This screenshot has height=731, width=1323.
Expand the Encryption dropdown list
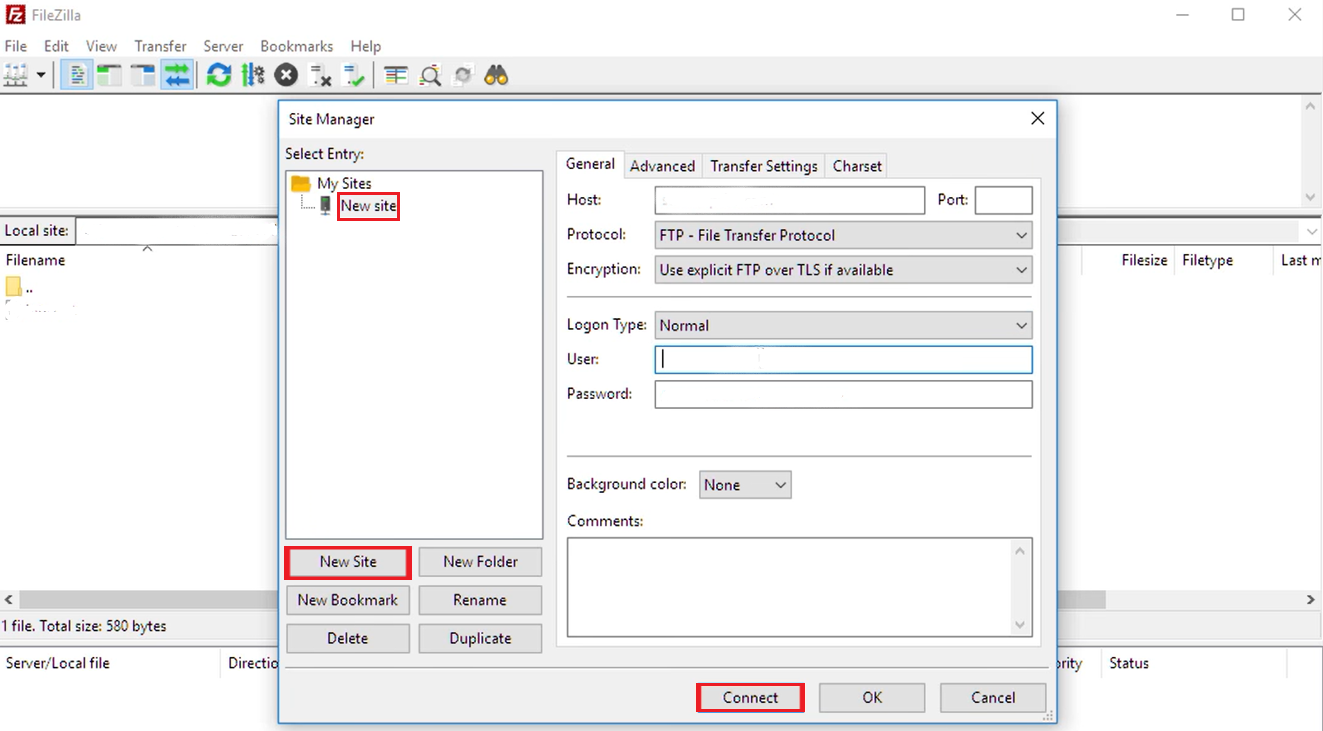tap(843, 270)
